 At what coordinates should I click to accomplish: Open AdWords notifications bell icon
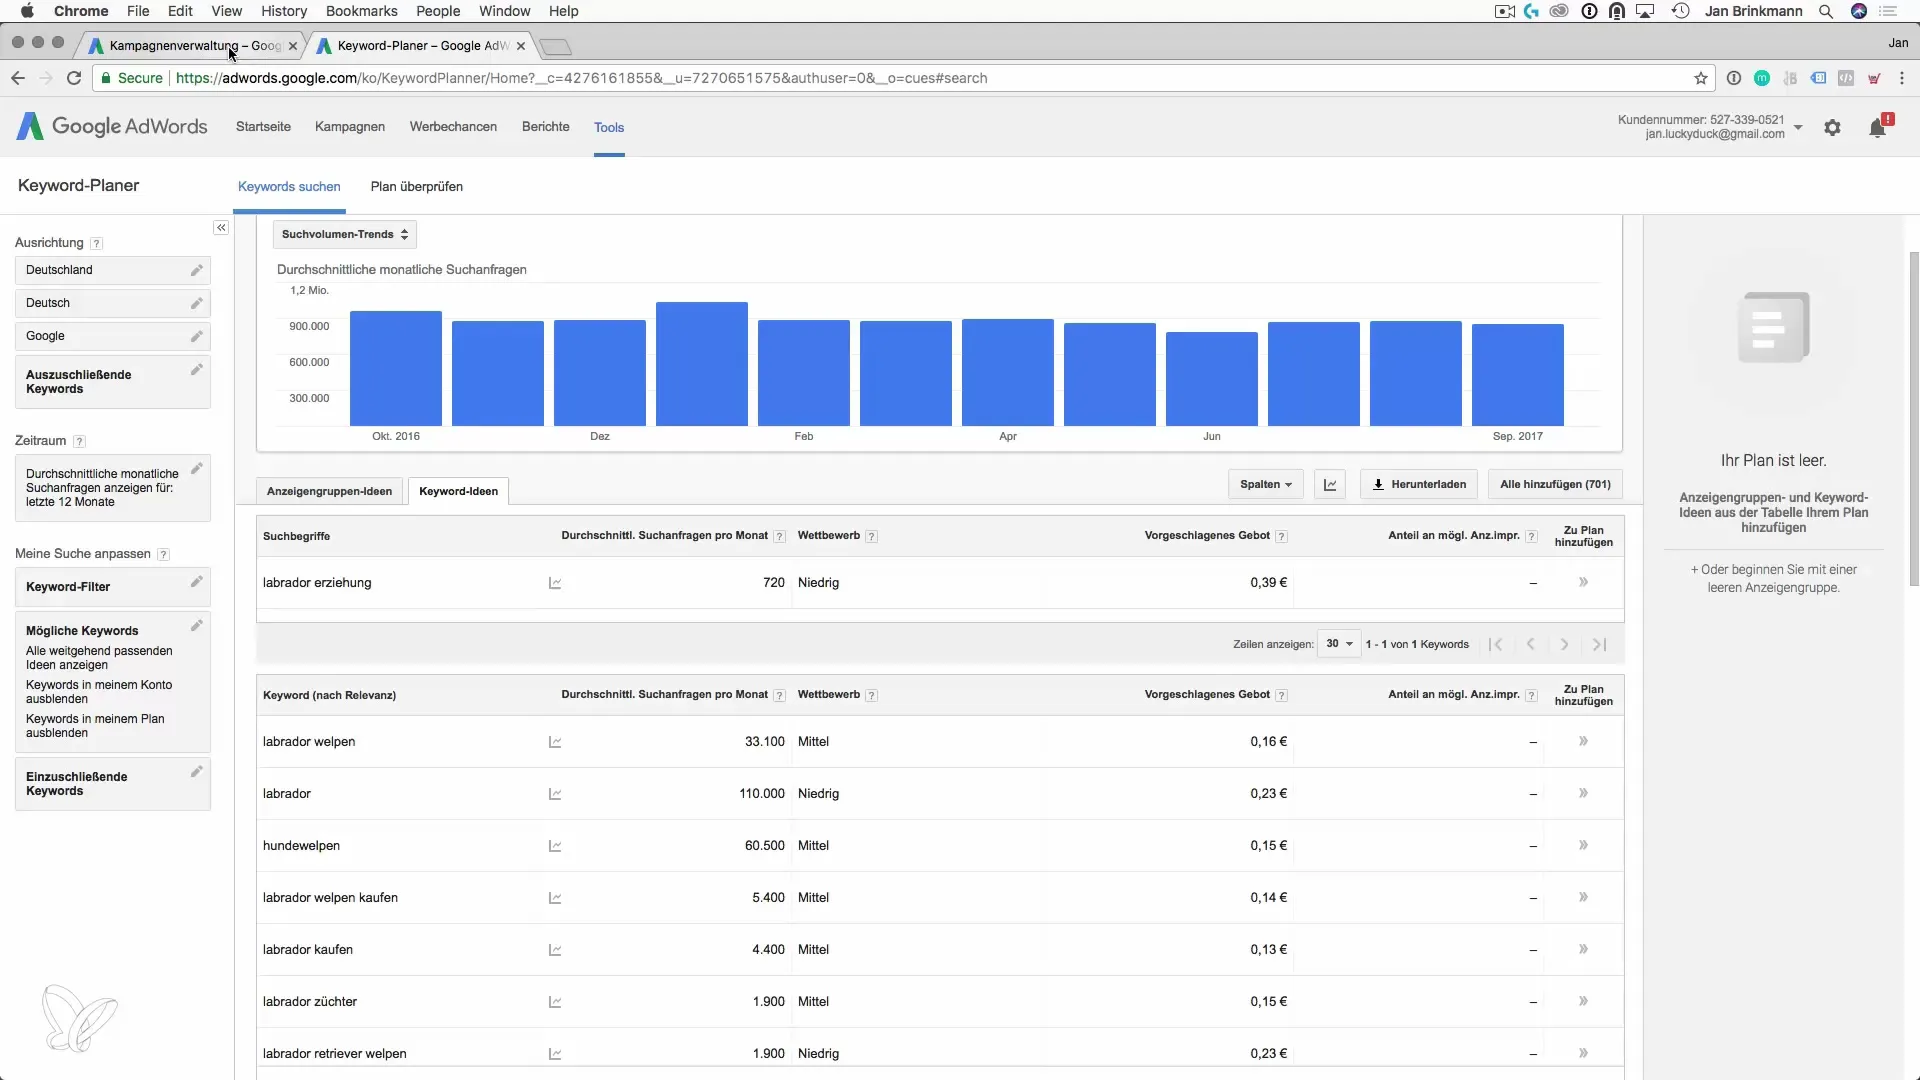[1877, 128]
